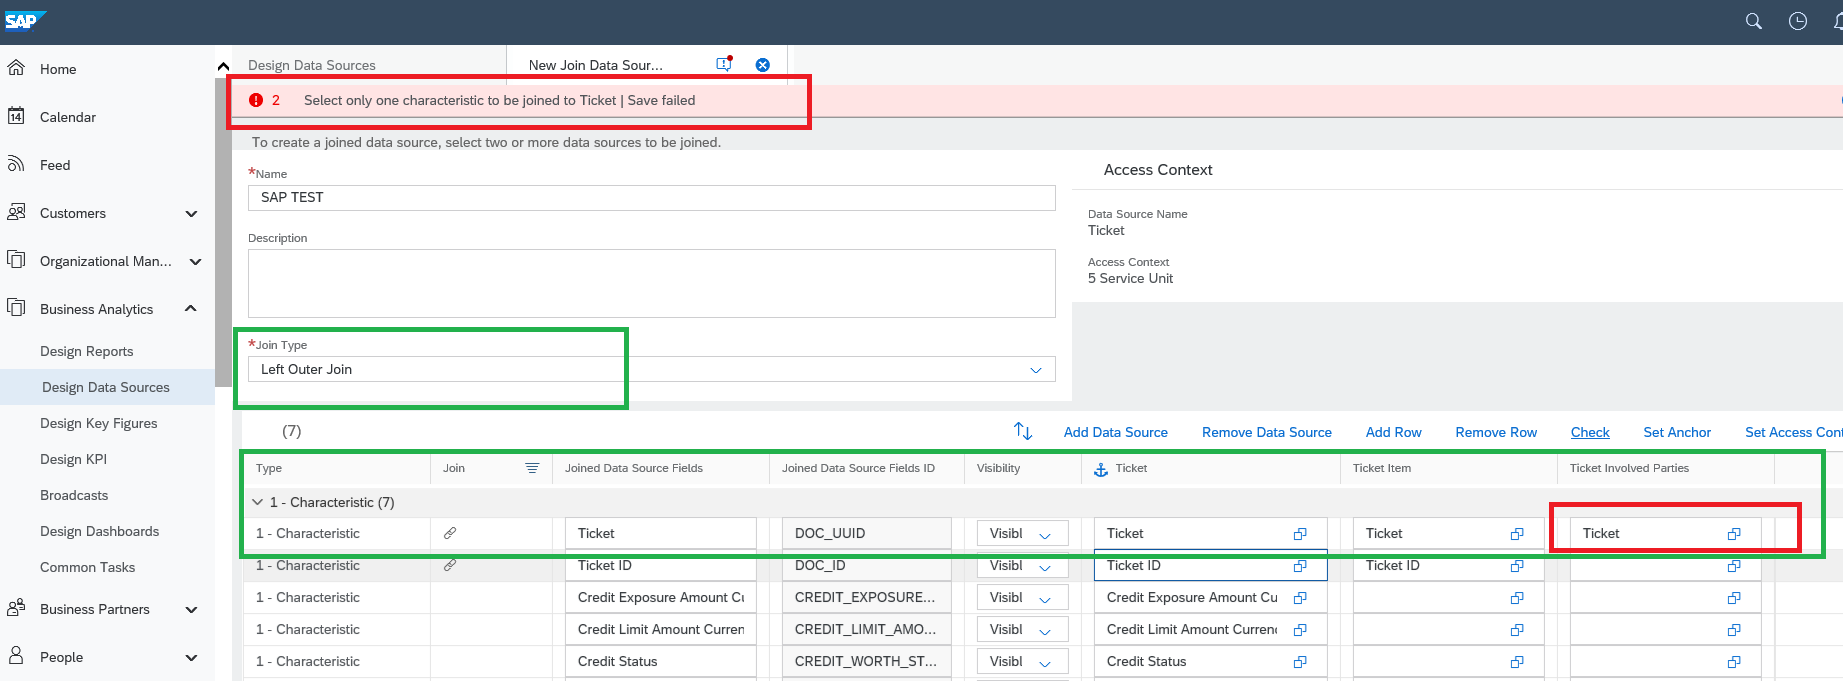Click the Organizational Management icon

point(16,260)
